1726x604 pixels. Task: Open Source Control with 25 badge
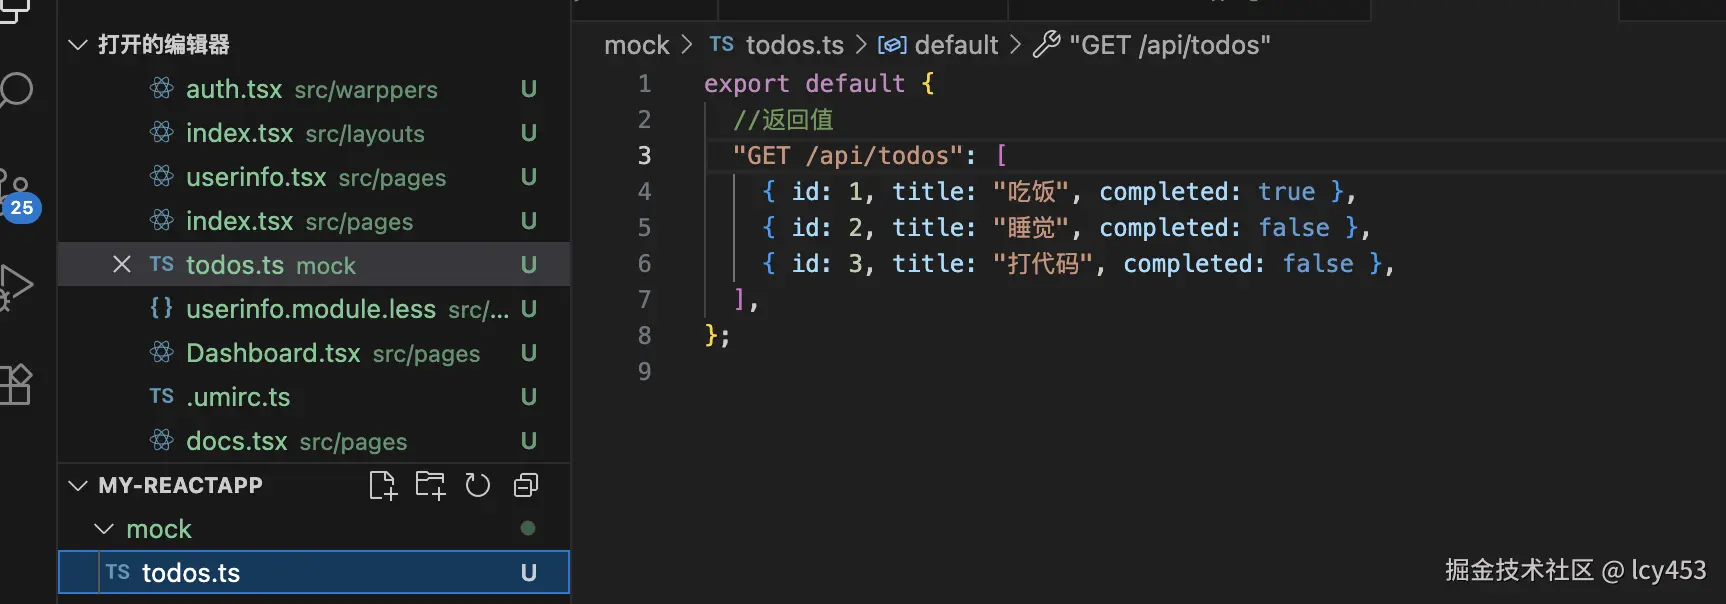tap(18, 195)
